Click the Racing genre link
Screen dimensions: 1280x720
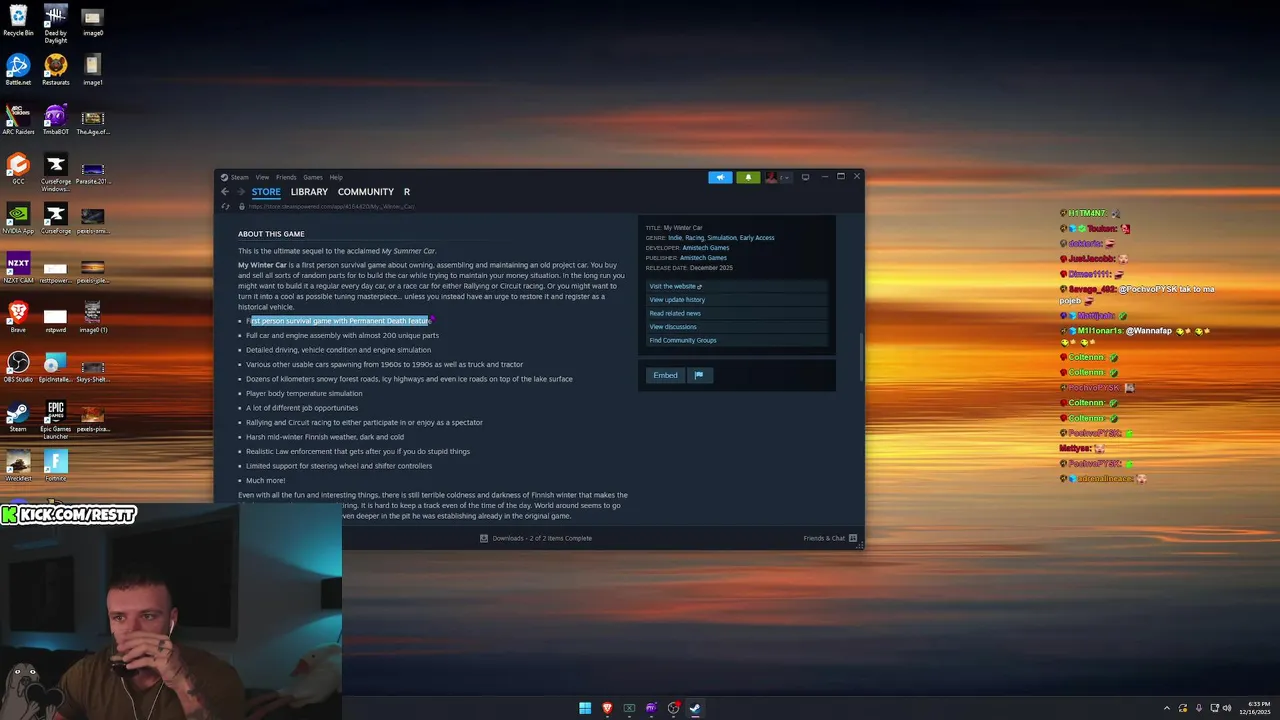(x=694, y=238)
